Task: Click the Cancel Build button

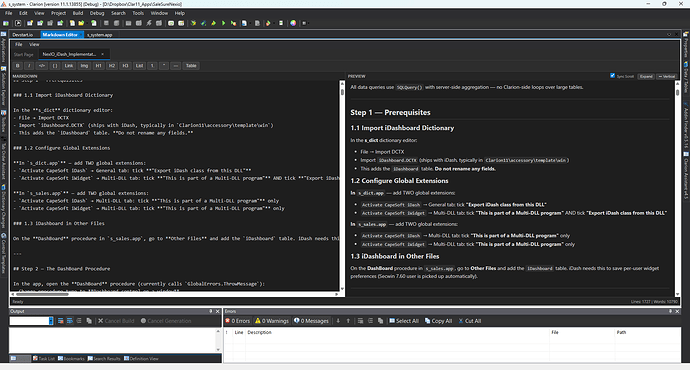Action: pos(116,321)
